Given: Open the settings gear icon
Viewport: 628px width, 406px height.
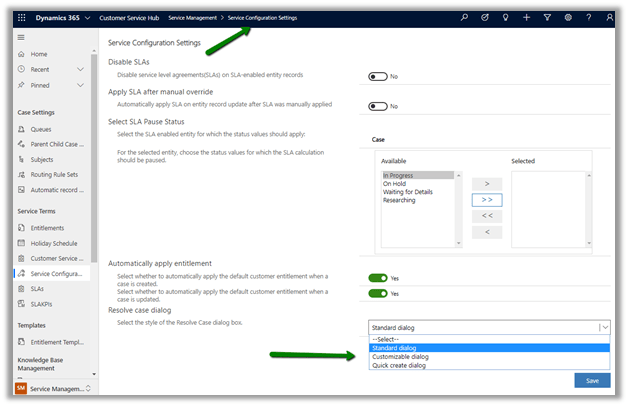Looking at the screenshot, I should [x=568, y=17].
